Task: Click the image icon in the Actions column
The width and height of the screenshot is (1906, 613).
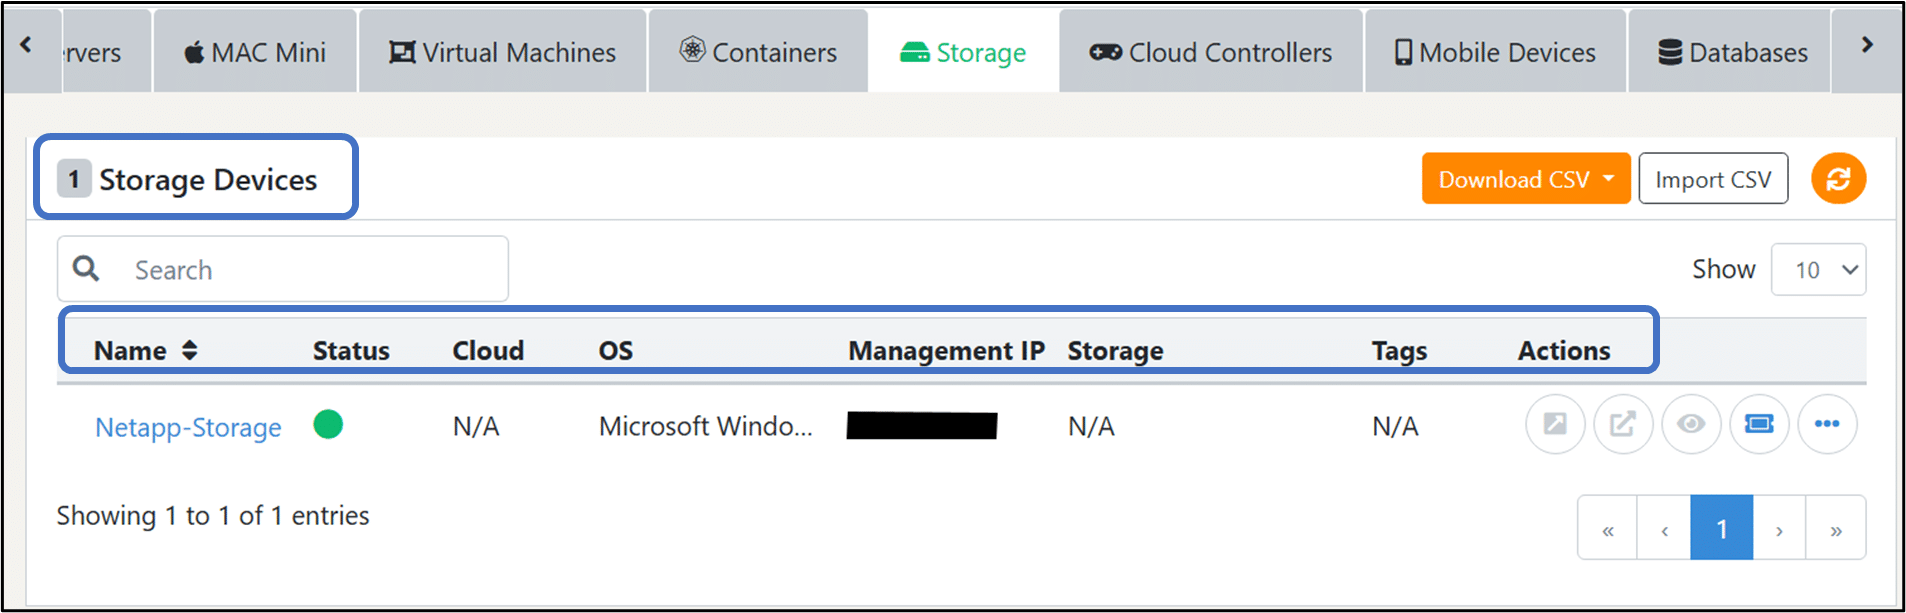Action: point(1555,424)
